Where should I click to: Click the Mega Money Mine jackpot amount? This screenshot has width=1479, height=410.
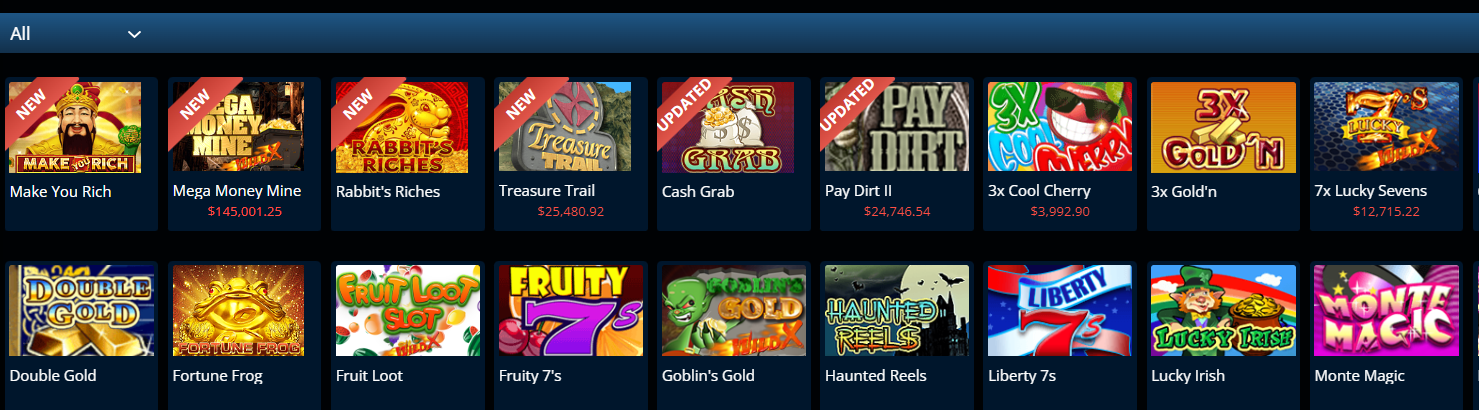pos(245,211)
